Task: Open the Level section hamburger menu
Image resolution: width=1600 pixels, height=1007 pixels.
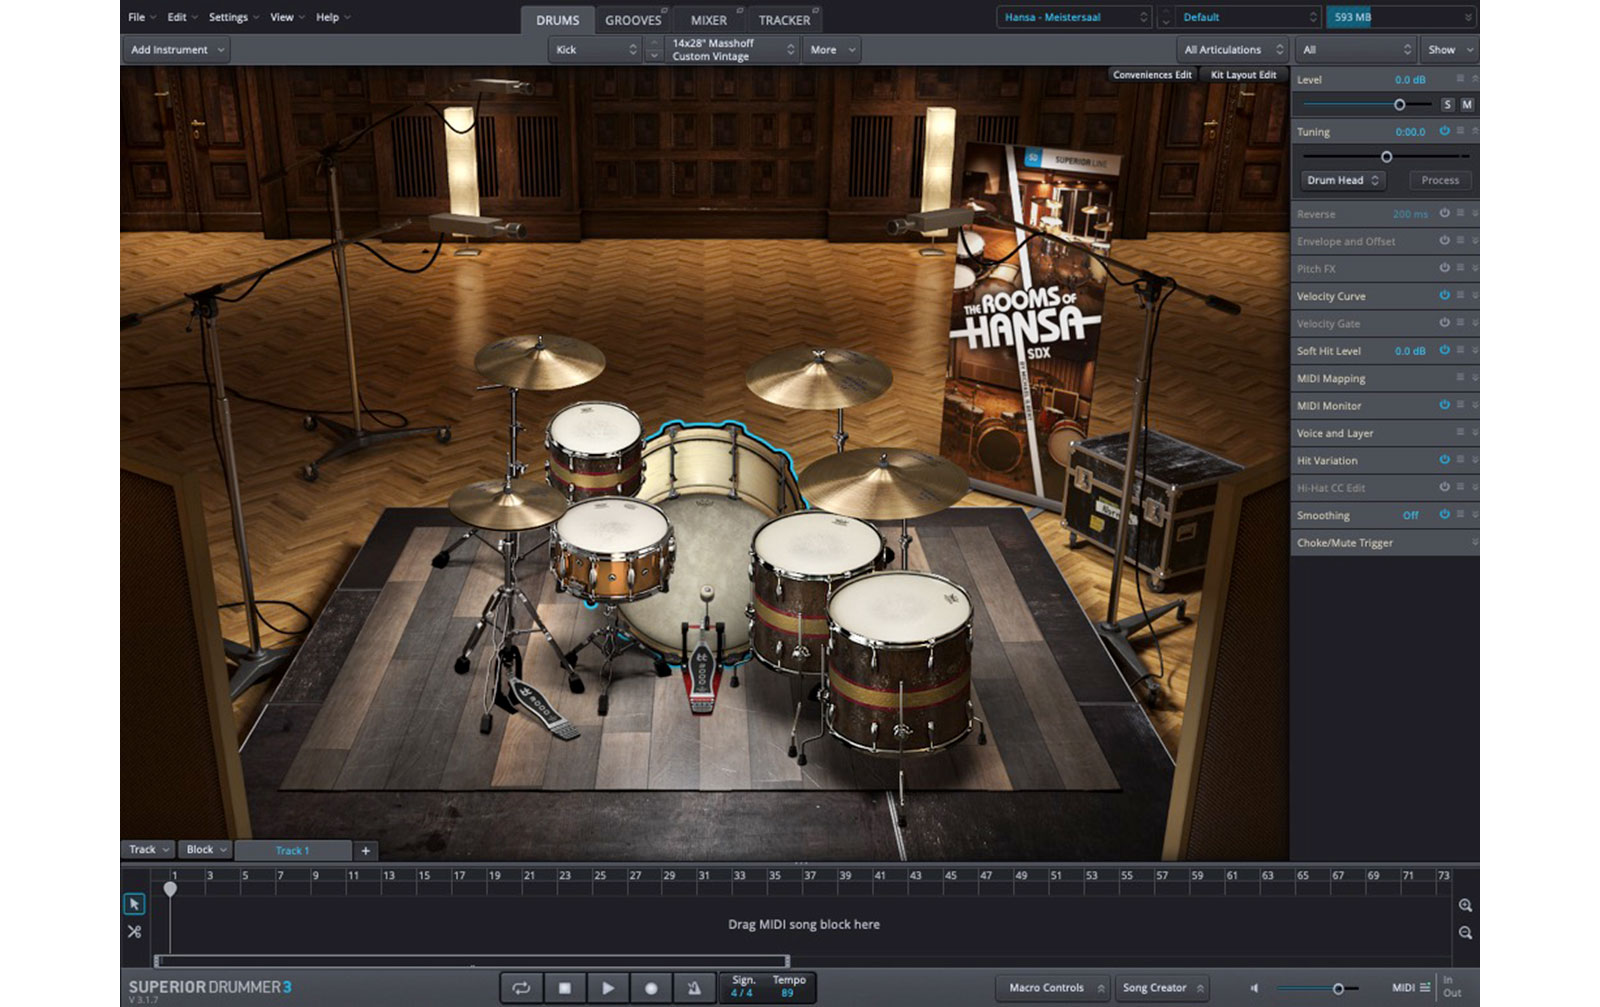Action: pyautogui.click(x=1460, y=79)
